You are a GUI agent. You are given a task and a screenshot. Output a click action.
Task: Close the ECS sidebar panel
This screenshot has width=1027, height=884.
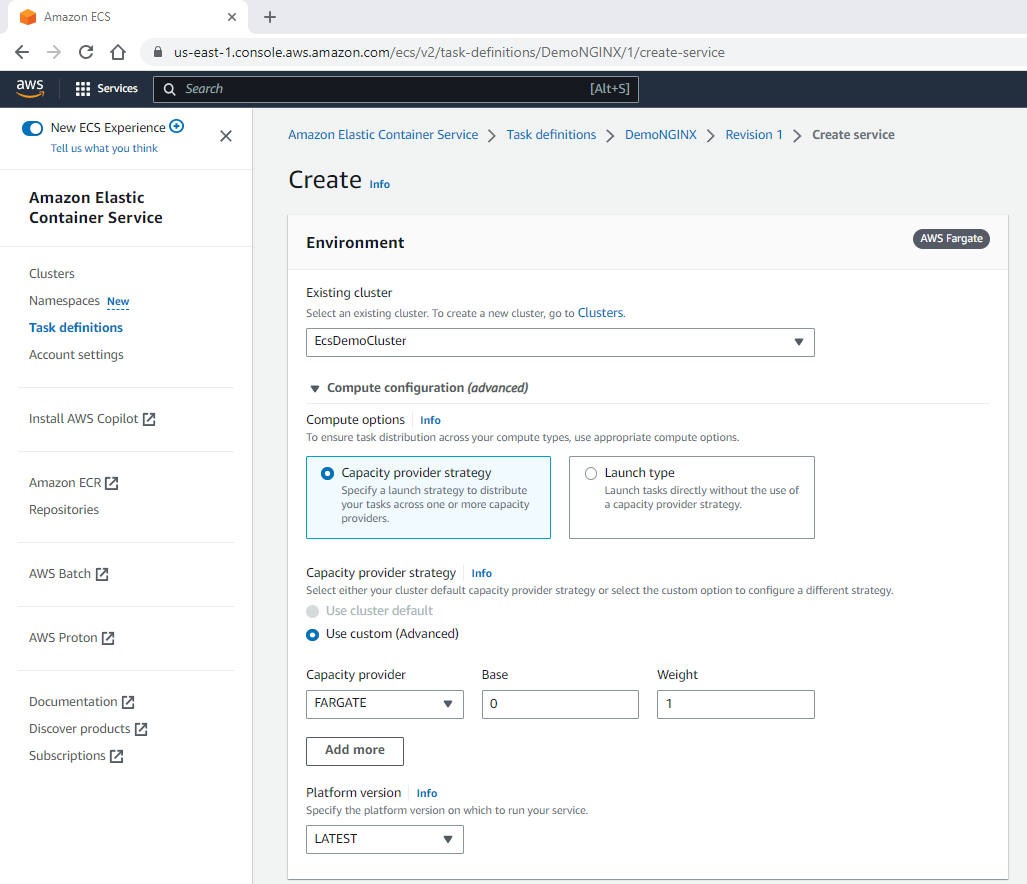(226, 136)
